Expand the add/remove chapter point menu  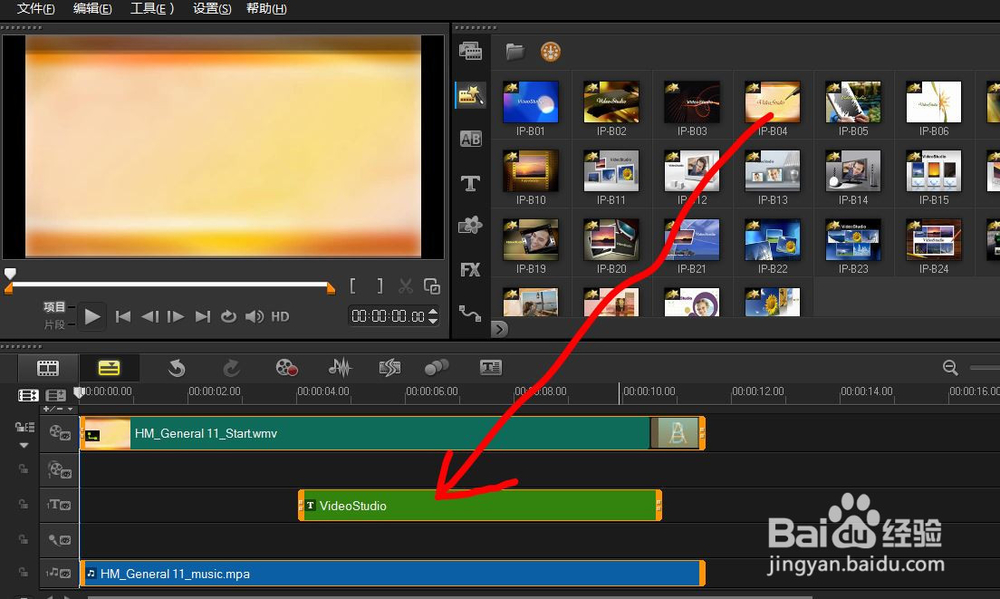pyautogui.click(x=57, y=409)
